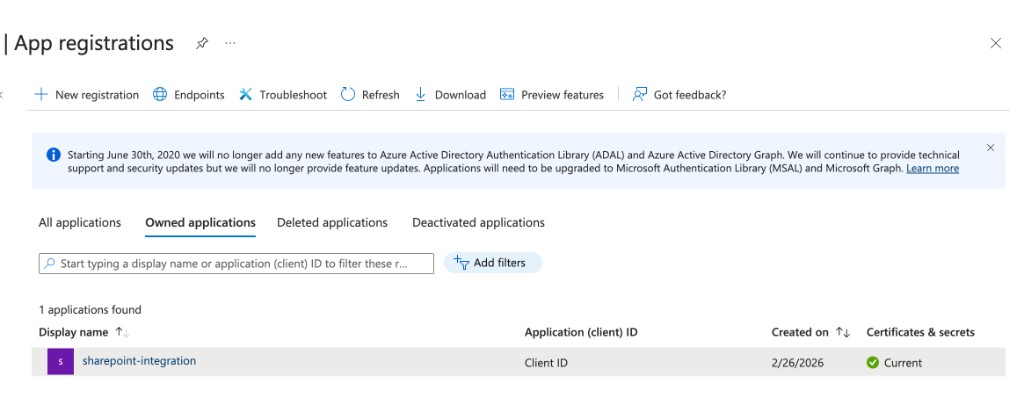1024x398 pixels.
Task: Switch to Deleted applications tab
Action: point(332,223)
